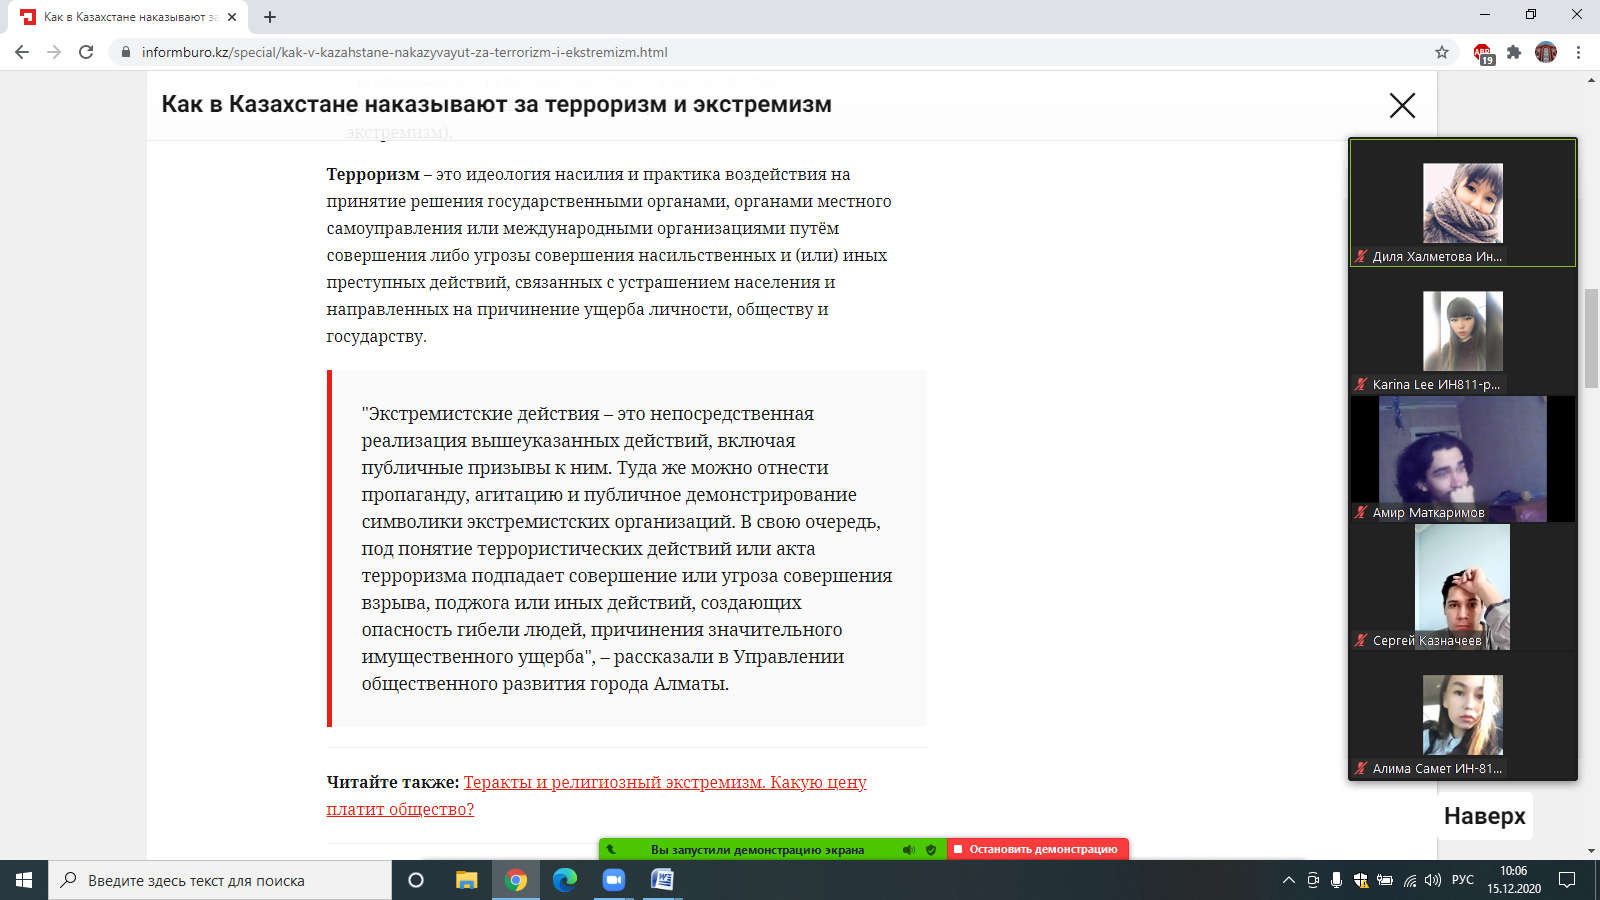Open Cortana circle in taskbar
Viewport: 1600px width, 900px height.
pos(416,880)
